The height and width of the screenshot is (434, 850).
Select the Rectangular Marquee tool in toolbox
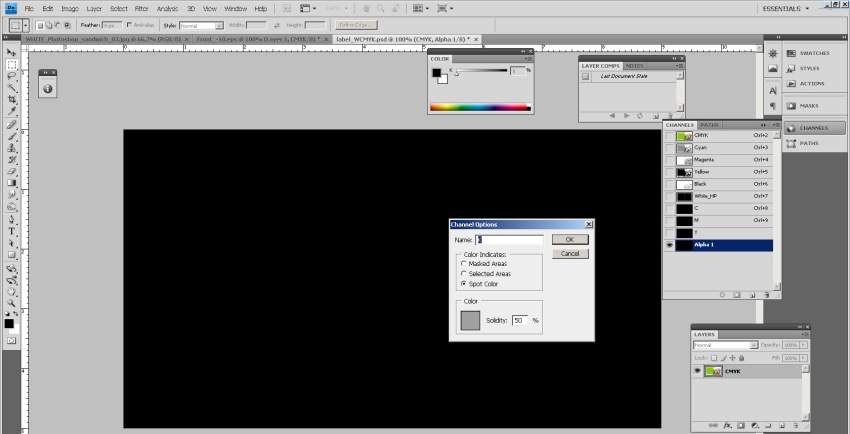[x=11, y=64]
